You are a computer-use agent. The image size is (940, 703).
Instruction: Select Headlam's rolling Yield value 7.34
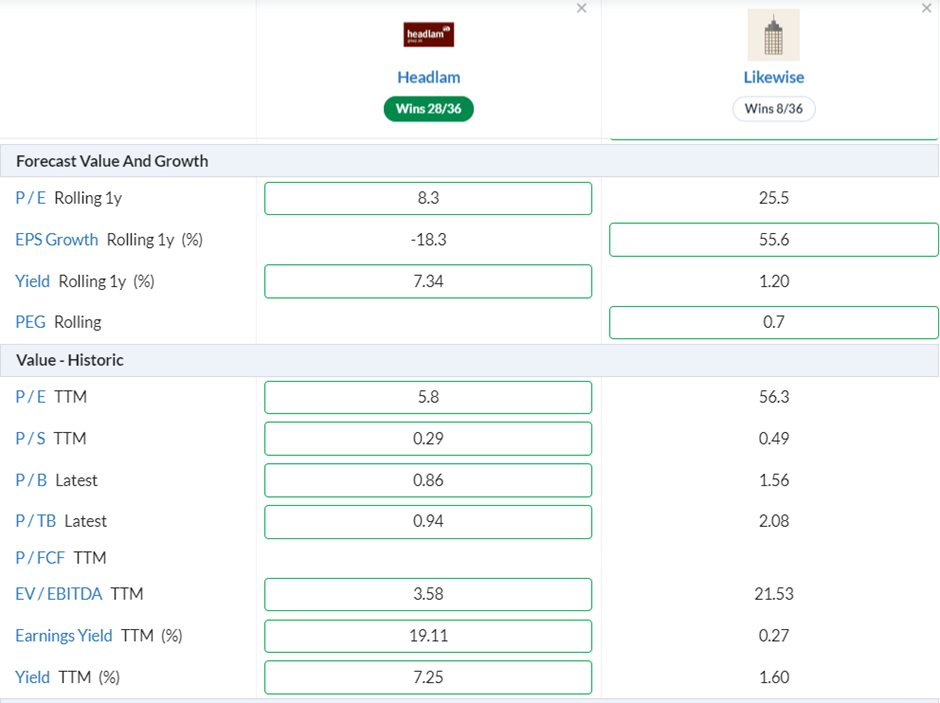tap(428, 281)
